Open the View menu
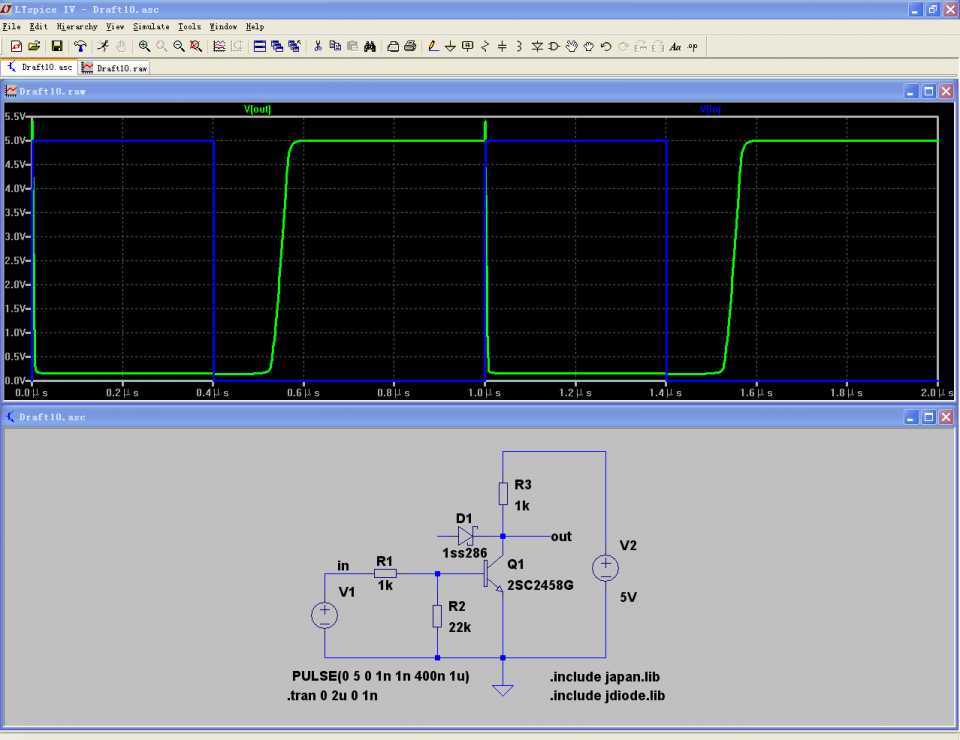This screenshot has width=960, height=740. coord(114,26)
